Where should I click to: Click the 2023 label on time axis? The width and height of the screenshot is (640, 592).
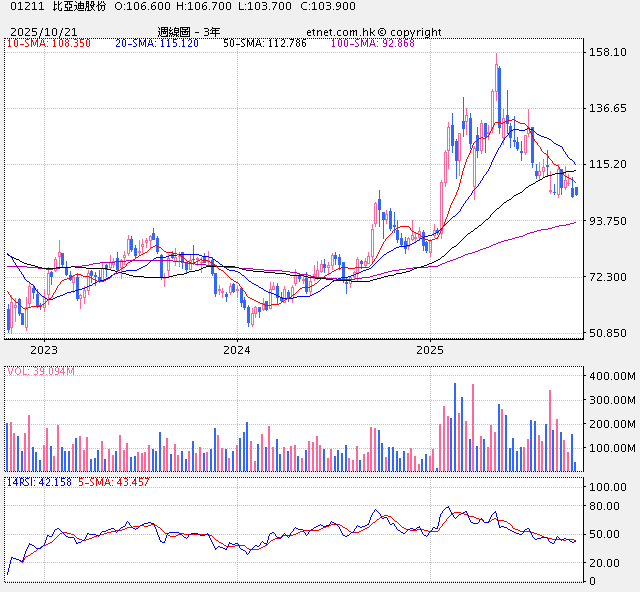pyautogui.click(x=43, y=351)
